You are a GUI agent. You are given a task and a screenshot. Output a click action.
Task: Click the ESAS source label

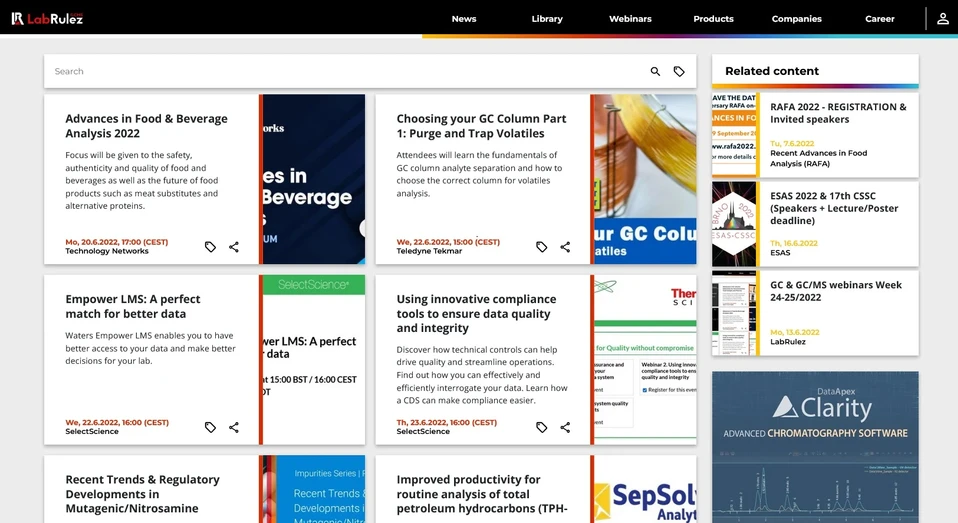(780, 252)
